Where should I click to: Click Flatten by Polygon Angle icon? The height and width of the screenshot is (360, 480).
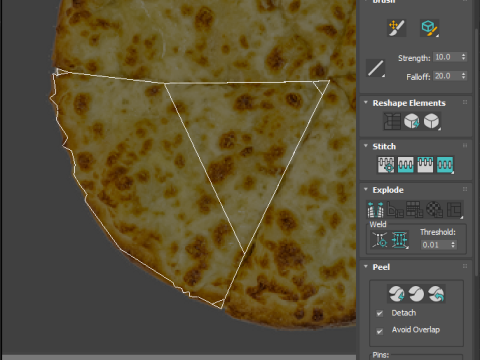pyautogui.click(x=395, y=210)
